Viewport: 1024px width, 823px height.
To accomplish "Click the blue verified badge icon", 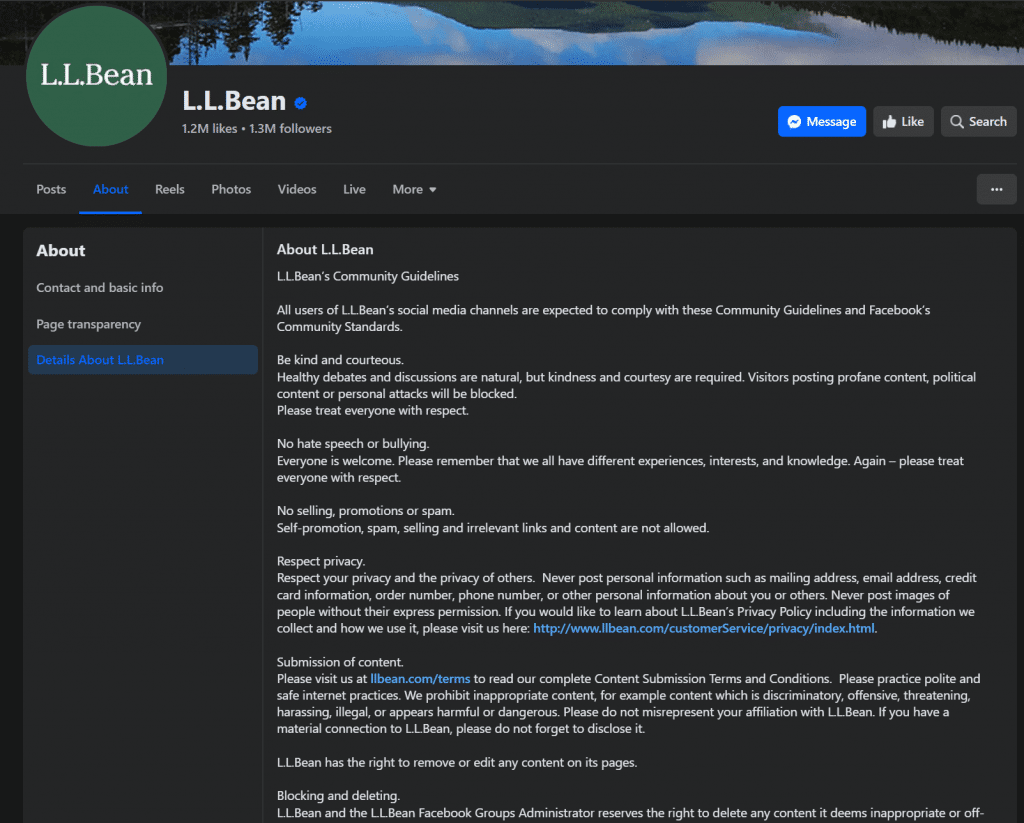I will coord(300,102).
